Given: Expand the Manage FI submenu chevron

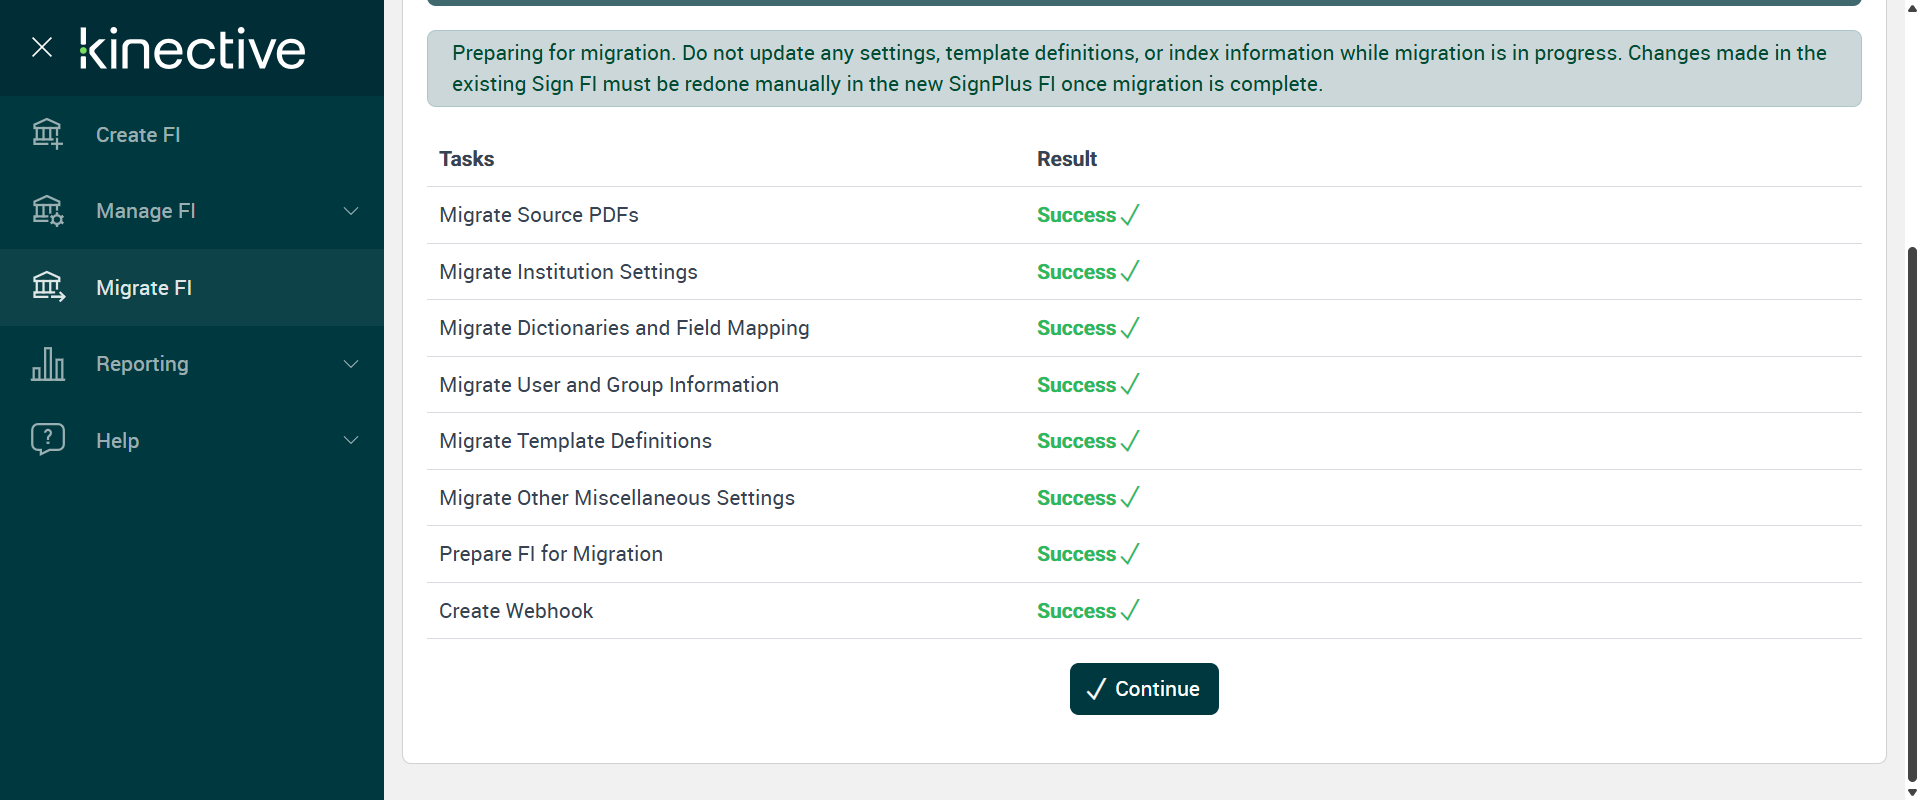Looking at the screenshot, I should coord(351,211).
